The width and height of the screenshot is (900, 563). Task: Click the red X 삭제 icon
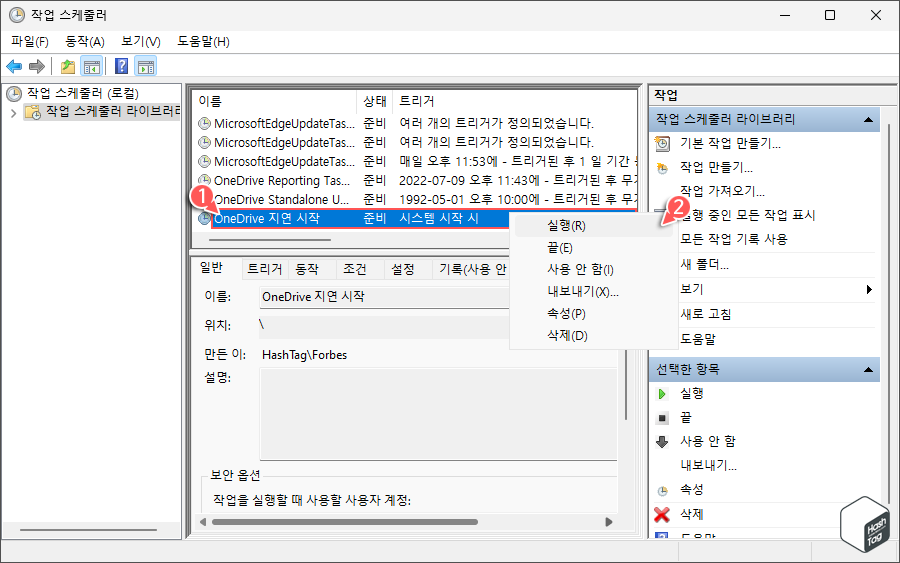click(662, 515)
